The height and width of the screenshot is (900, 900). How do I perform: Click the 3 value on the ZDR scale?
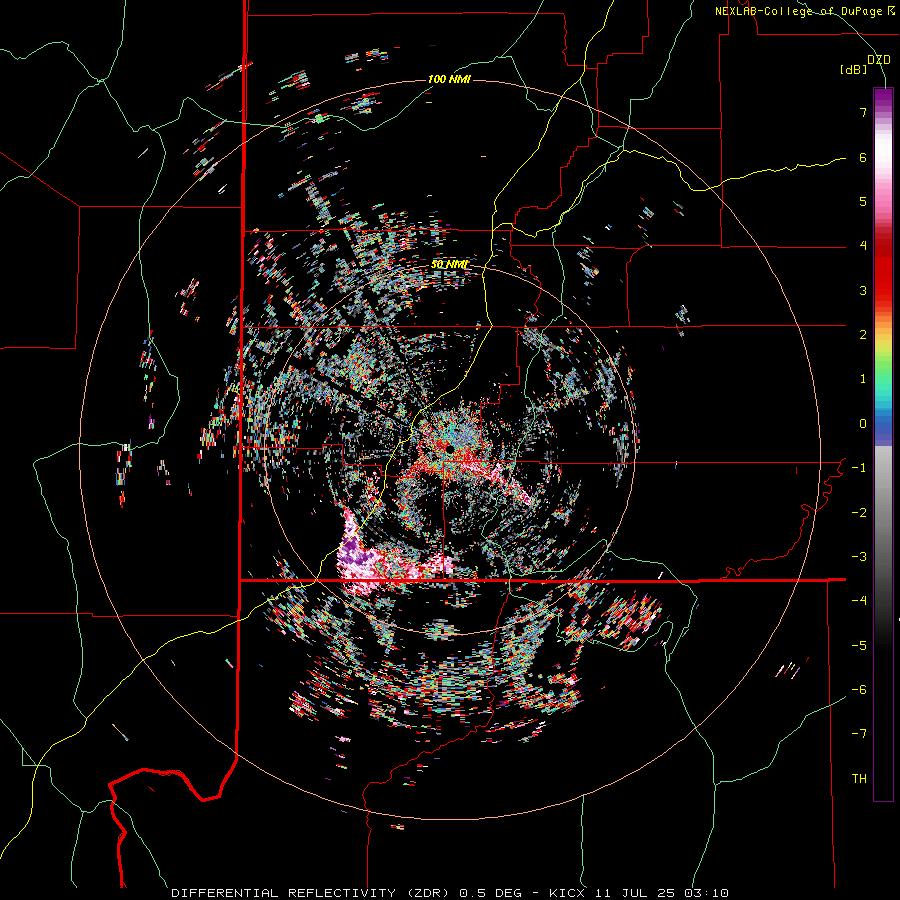click(863, 290)
